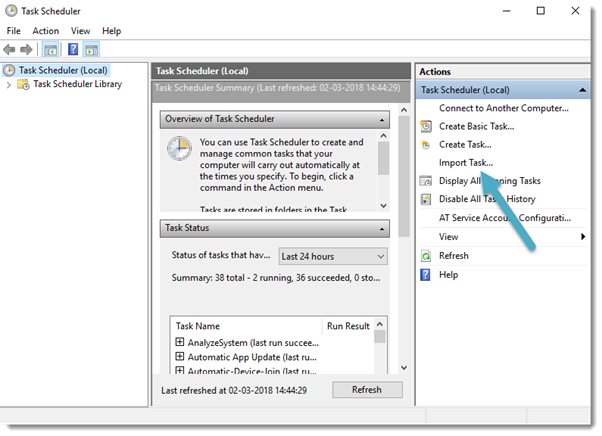Click Import Task in Actions pane
The height and width of the screenshot is (436, 602).
(x=466, y=162)
